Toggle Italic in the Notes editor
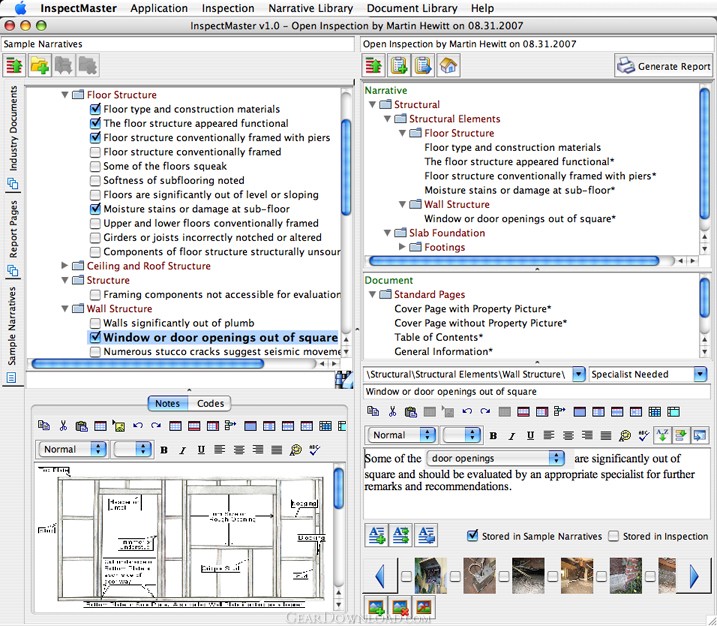Image resolution: width=717 pixels, height=626 pixels. (182, 450)
